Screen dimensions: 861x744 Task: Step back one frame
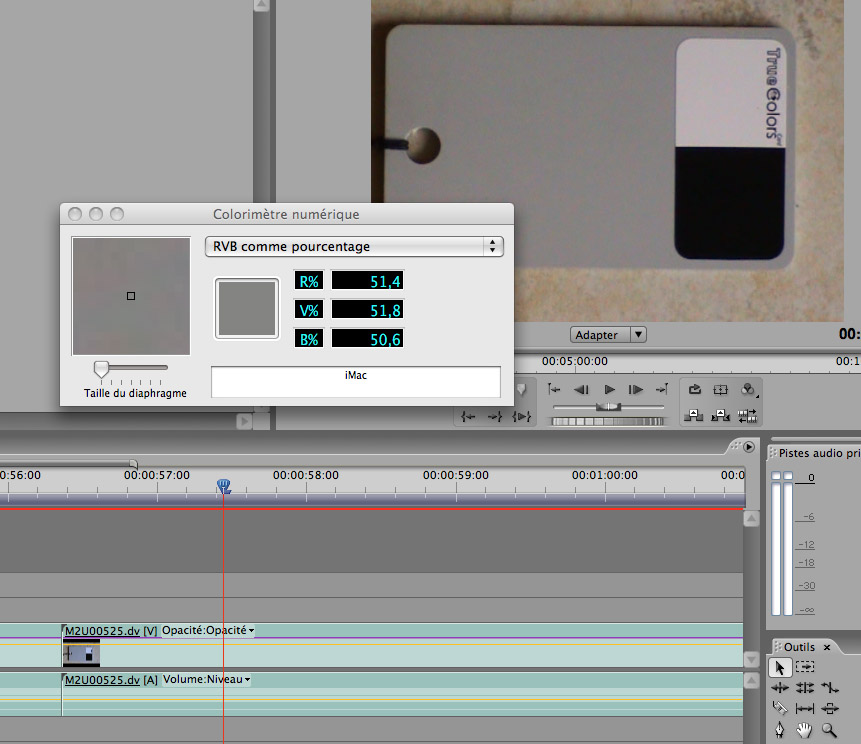(x=582, y=389)
